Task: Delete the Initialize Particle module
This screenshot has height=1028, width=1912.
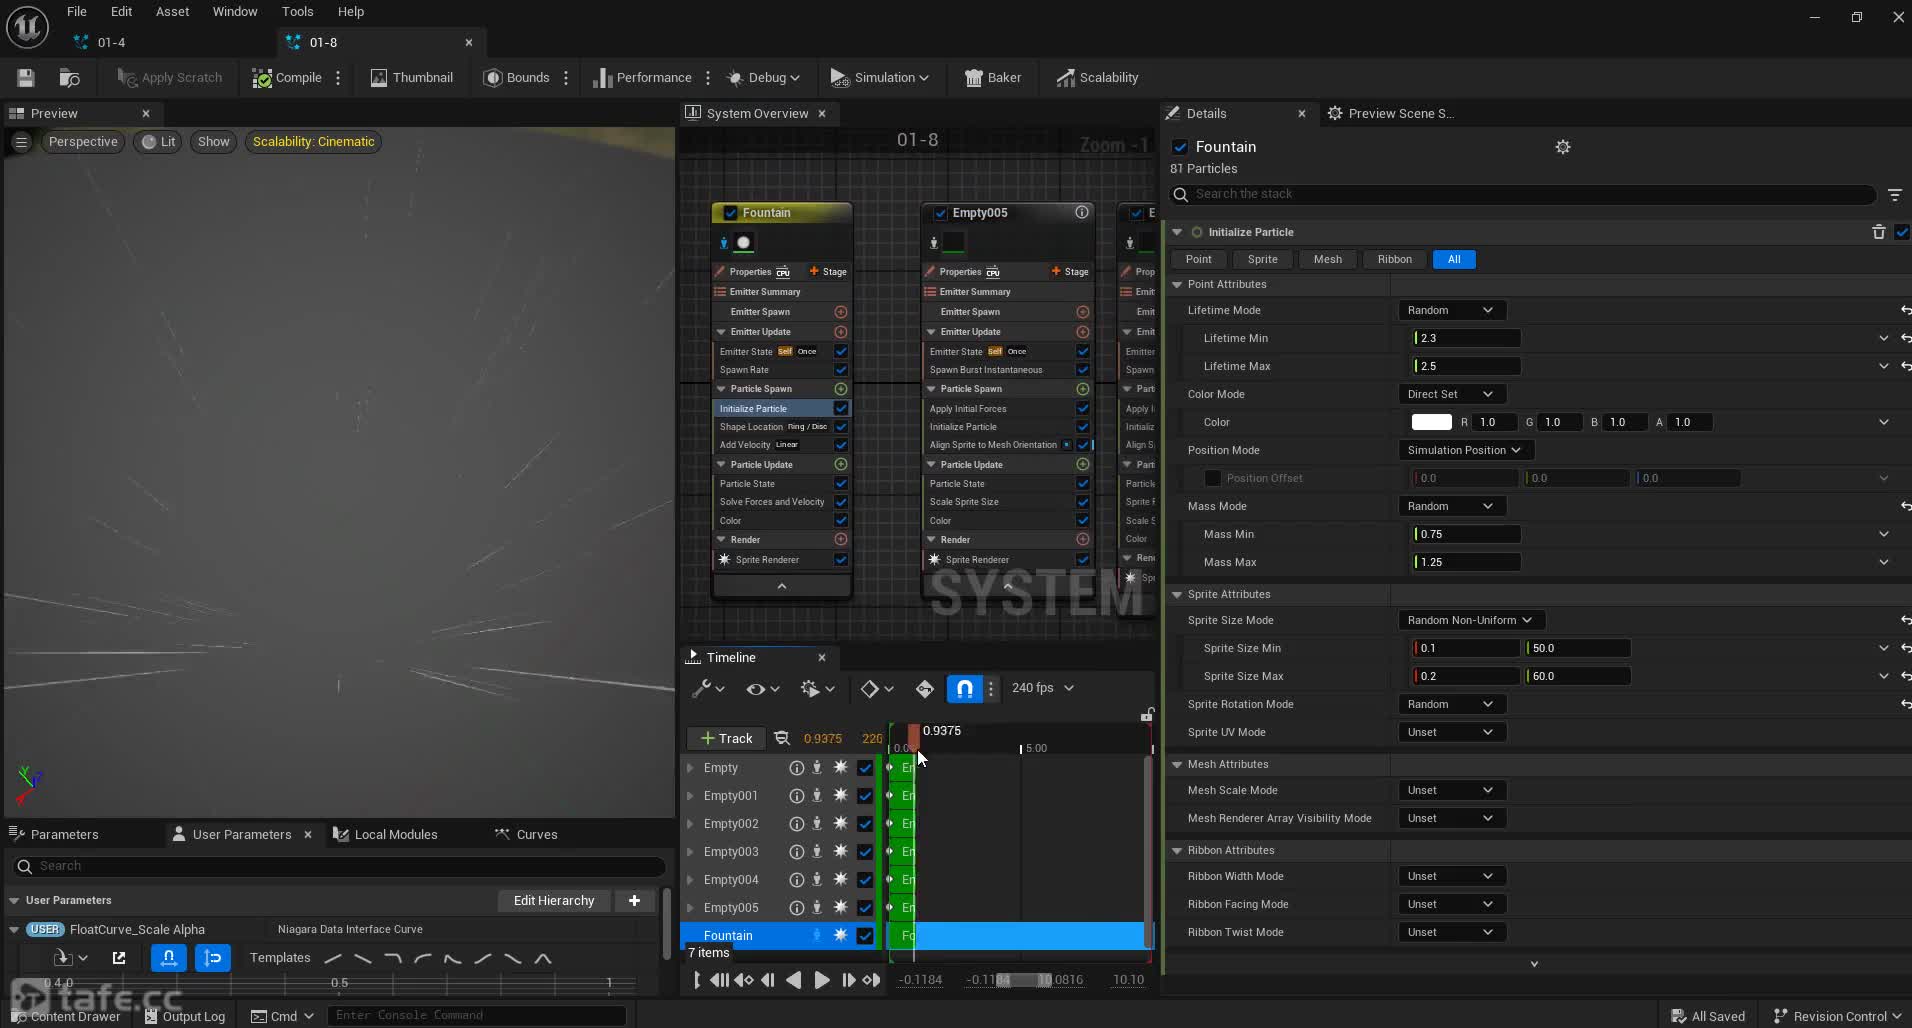Action: (x=1878, y=232)
